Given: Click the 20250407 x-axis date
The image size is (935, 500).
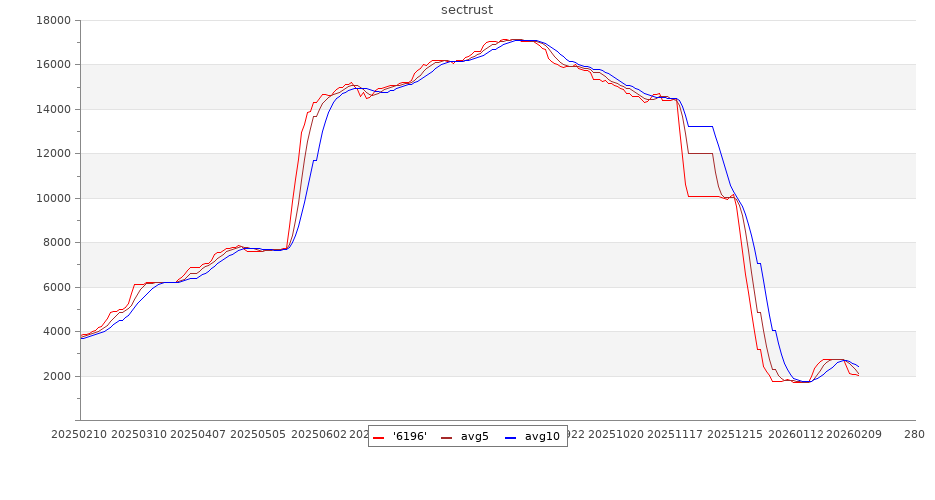Looking at the screenshot, I should point(198,435).
